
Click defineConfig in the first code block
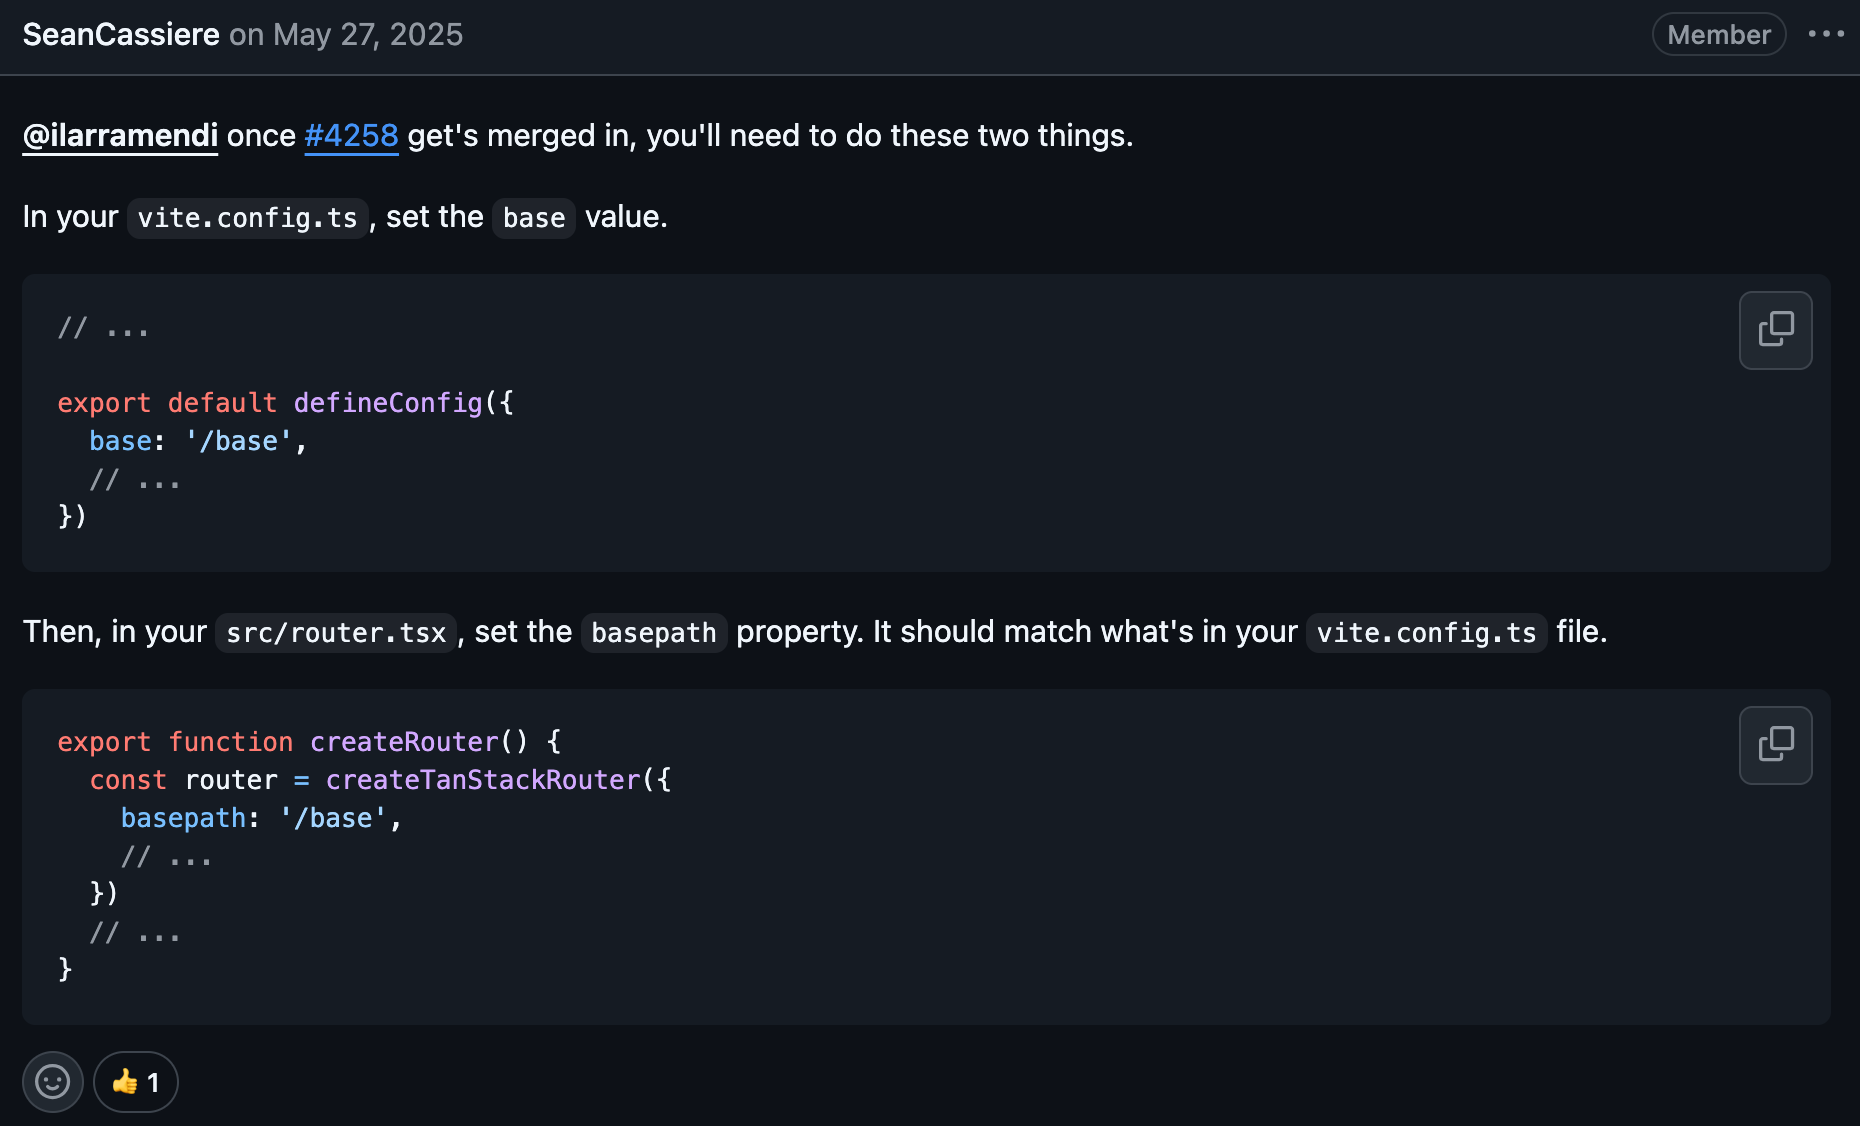tap(388, 403)
